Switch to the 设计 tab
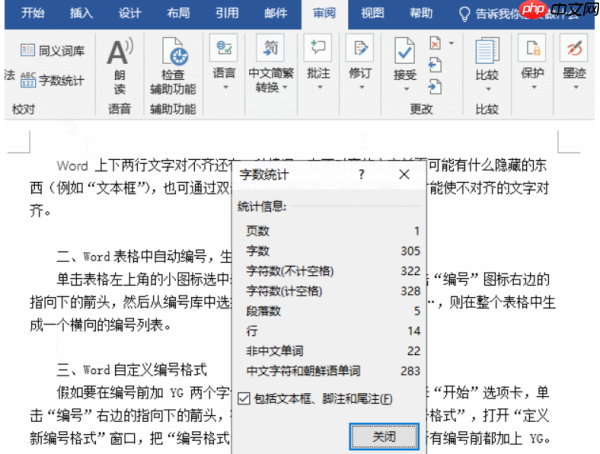The width and height of the screenshot is (600, 454). coord(130,13)
